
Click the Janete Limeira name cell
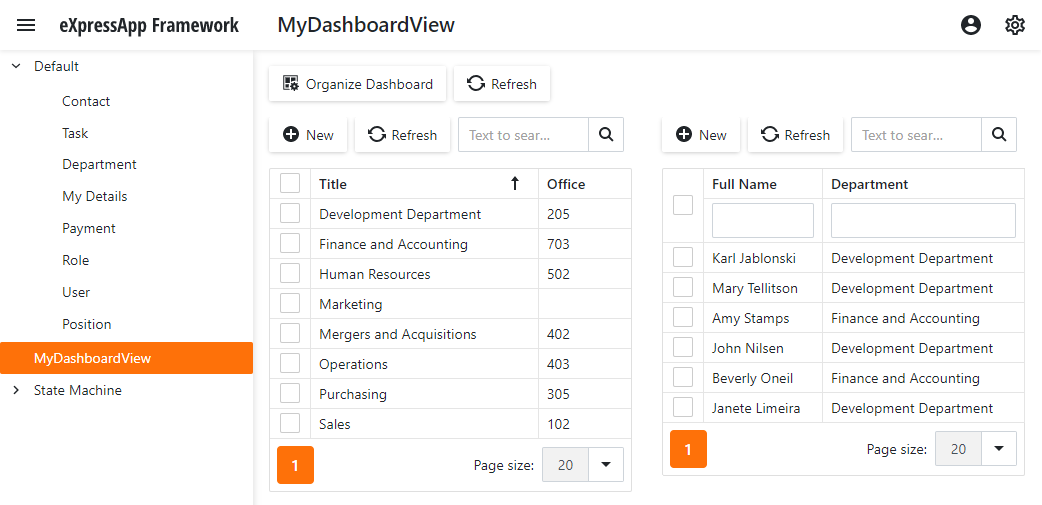pyautogui.click(x=763, y=407)
